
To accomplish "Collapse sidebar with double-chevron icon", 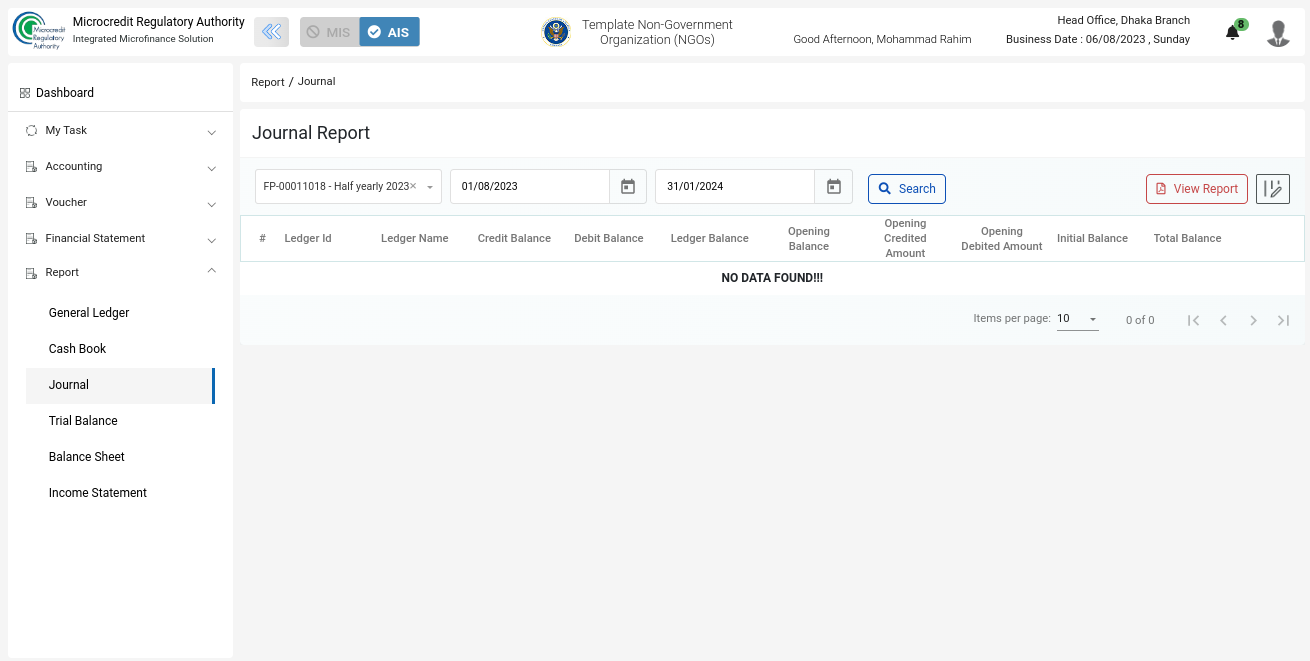I will [271, 32].
